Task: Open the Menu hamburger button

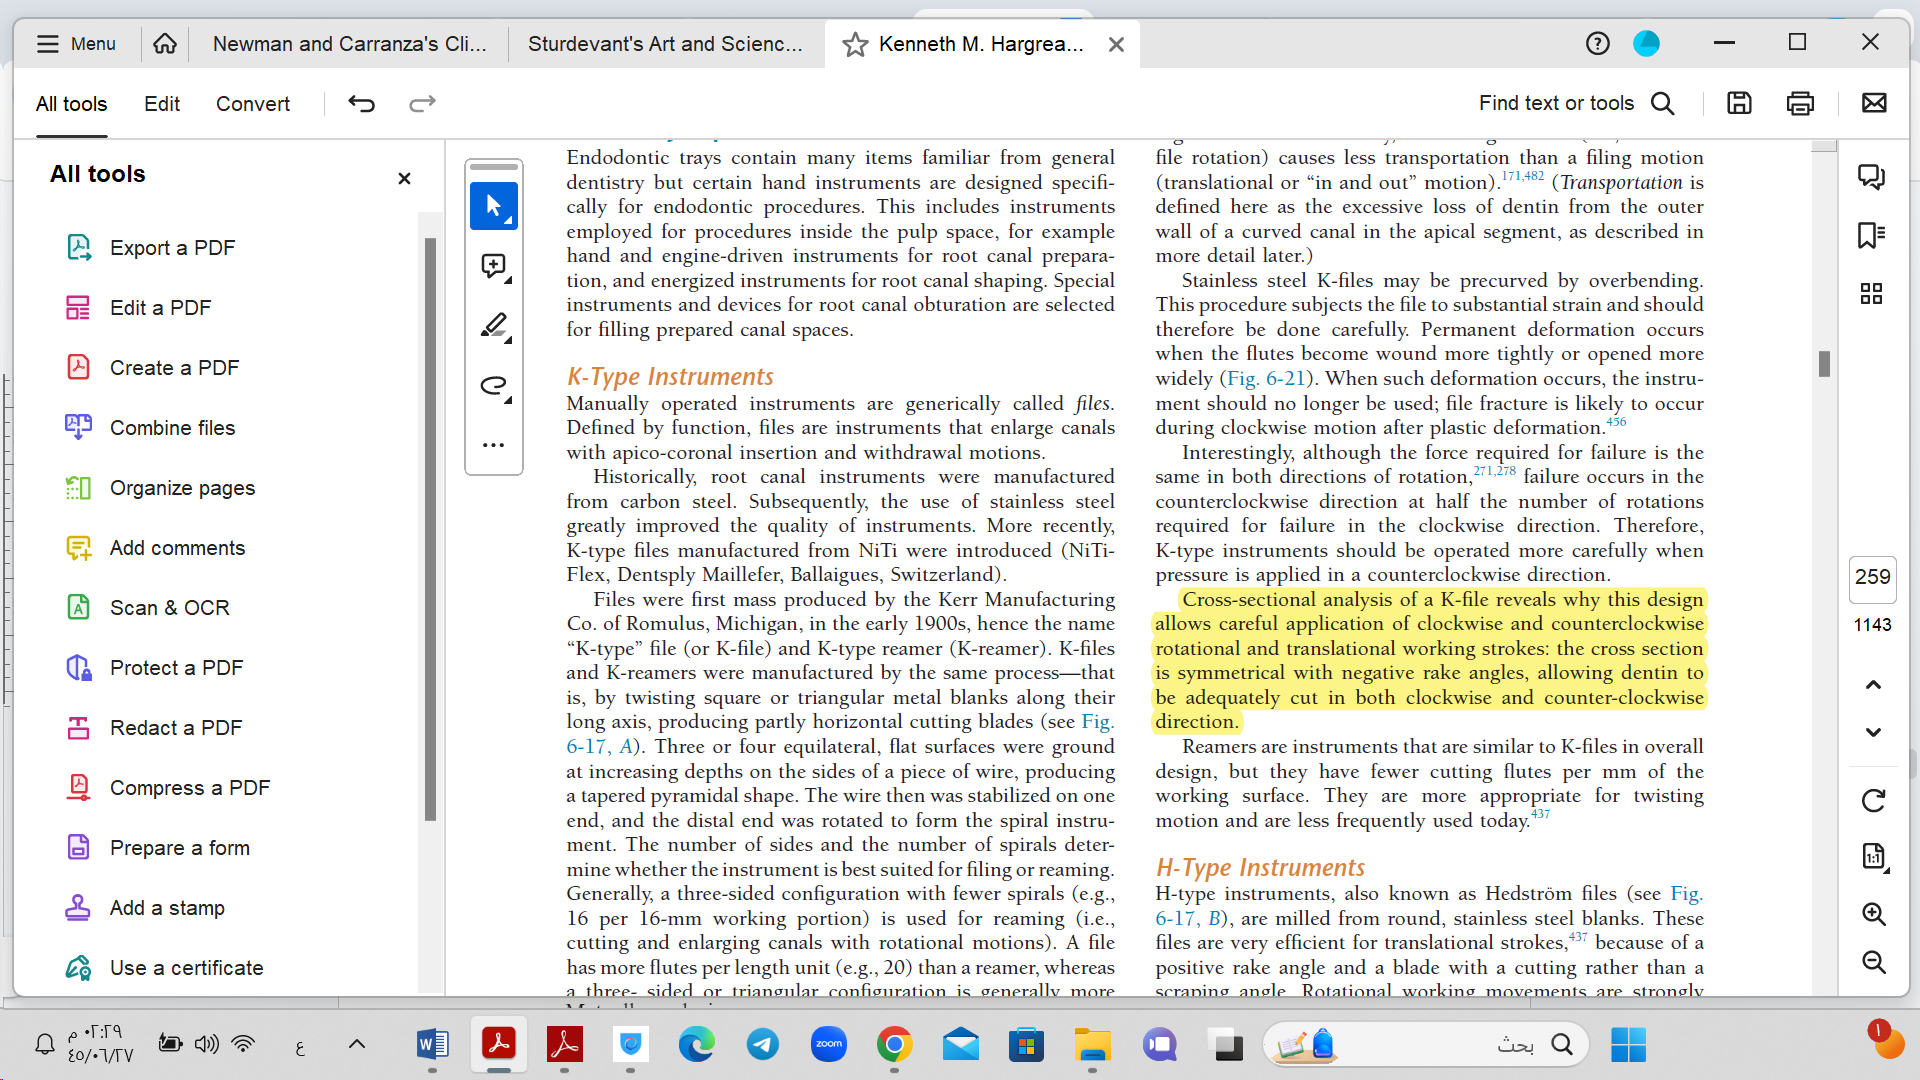Action: (76, 44)
